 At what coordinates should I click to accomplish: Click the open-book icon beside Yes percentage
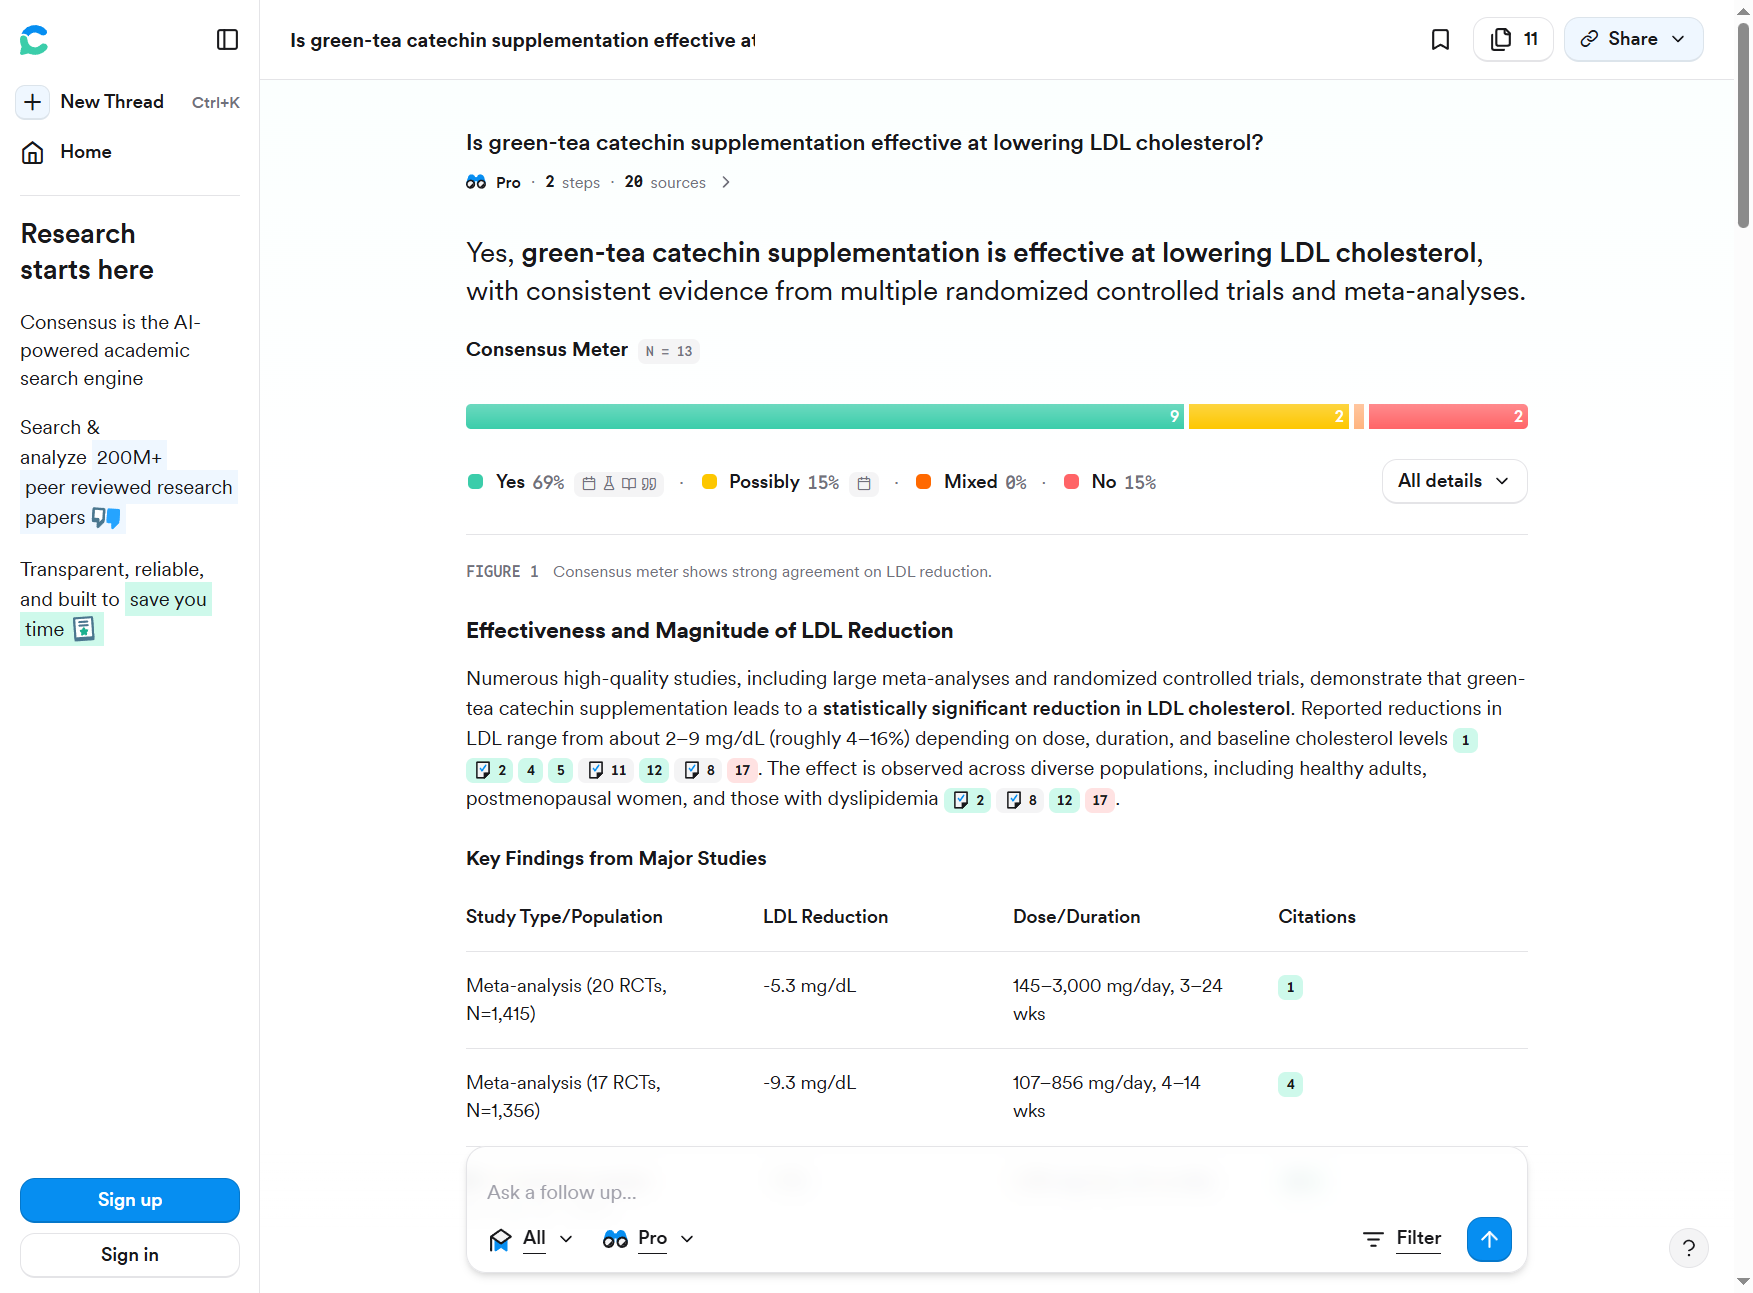(x=629, y=483)
